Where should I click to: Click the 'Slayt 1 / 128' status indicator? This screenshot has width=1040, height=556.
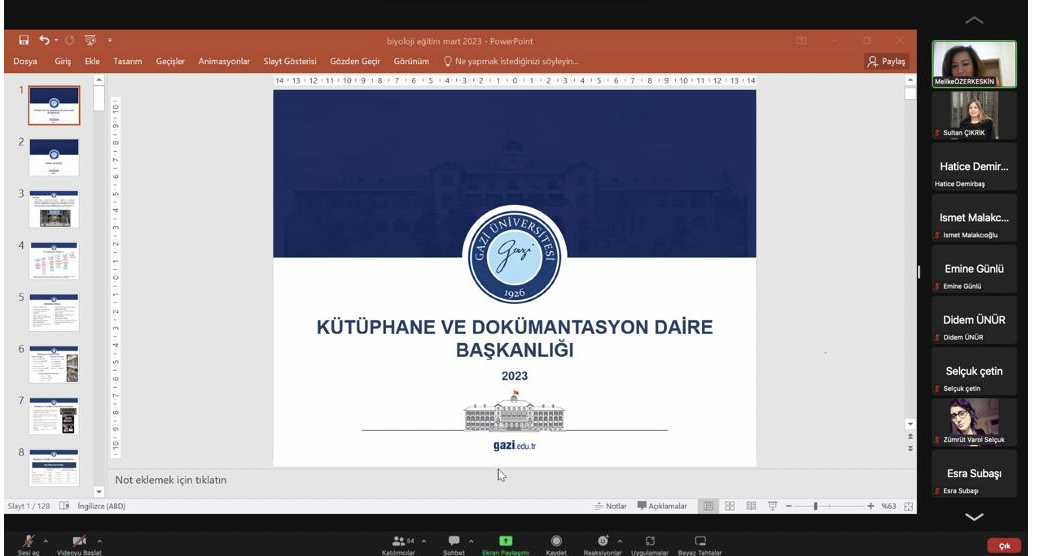click(x=29, y=506)
